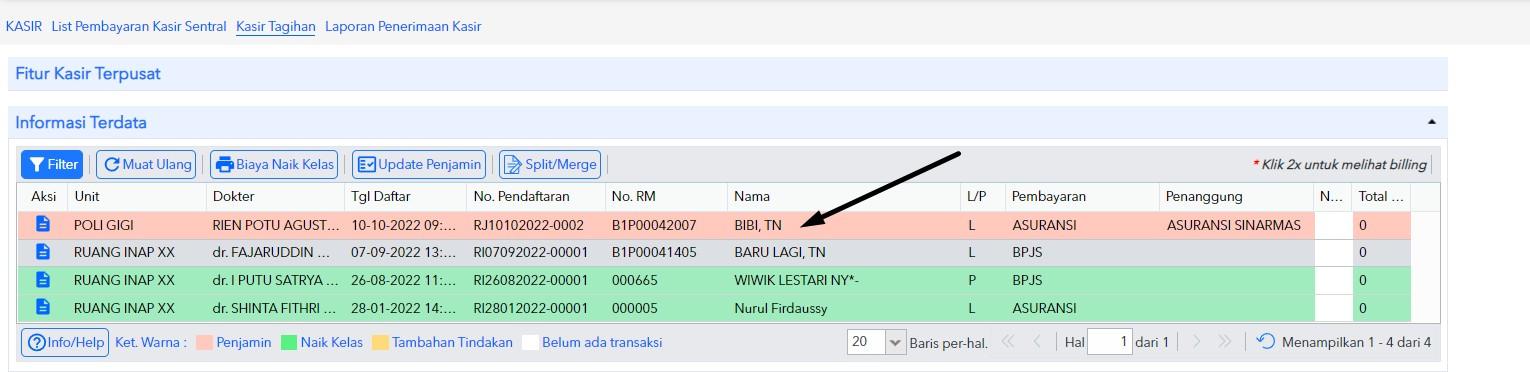Open Laporan Penerimaan Kasir tab
This screenshot has height=372, width=1530.
[x=403, y=27]
